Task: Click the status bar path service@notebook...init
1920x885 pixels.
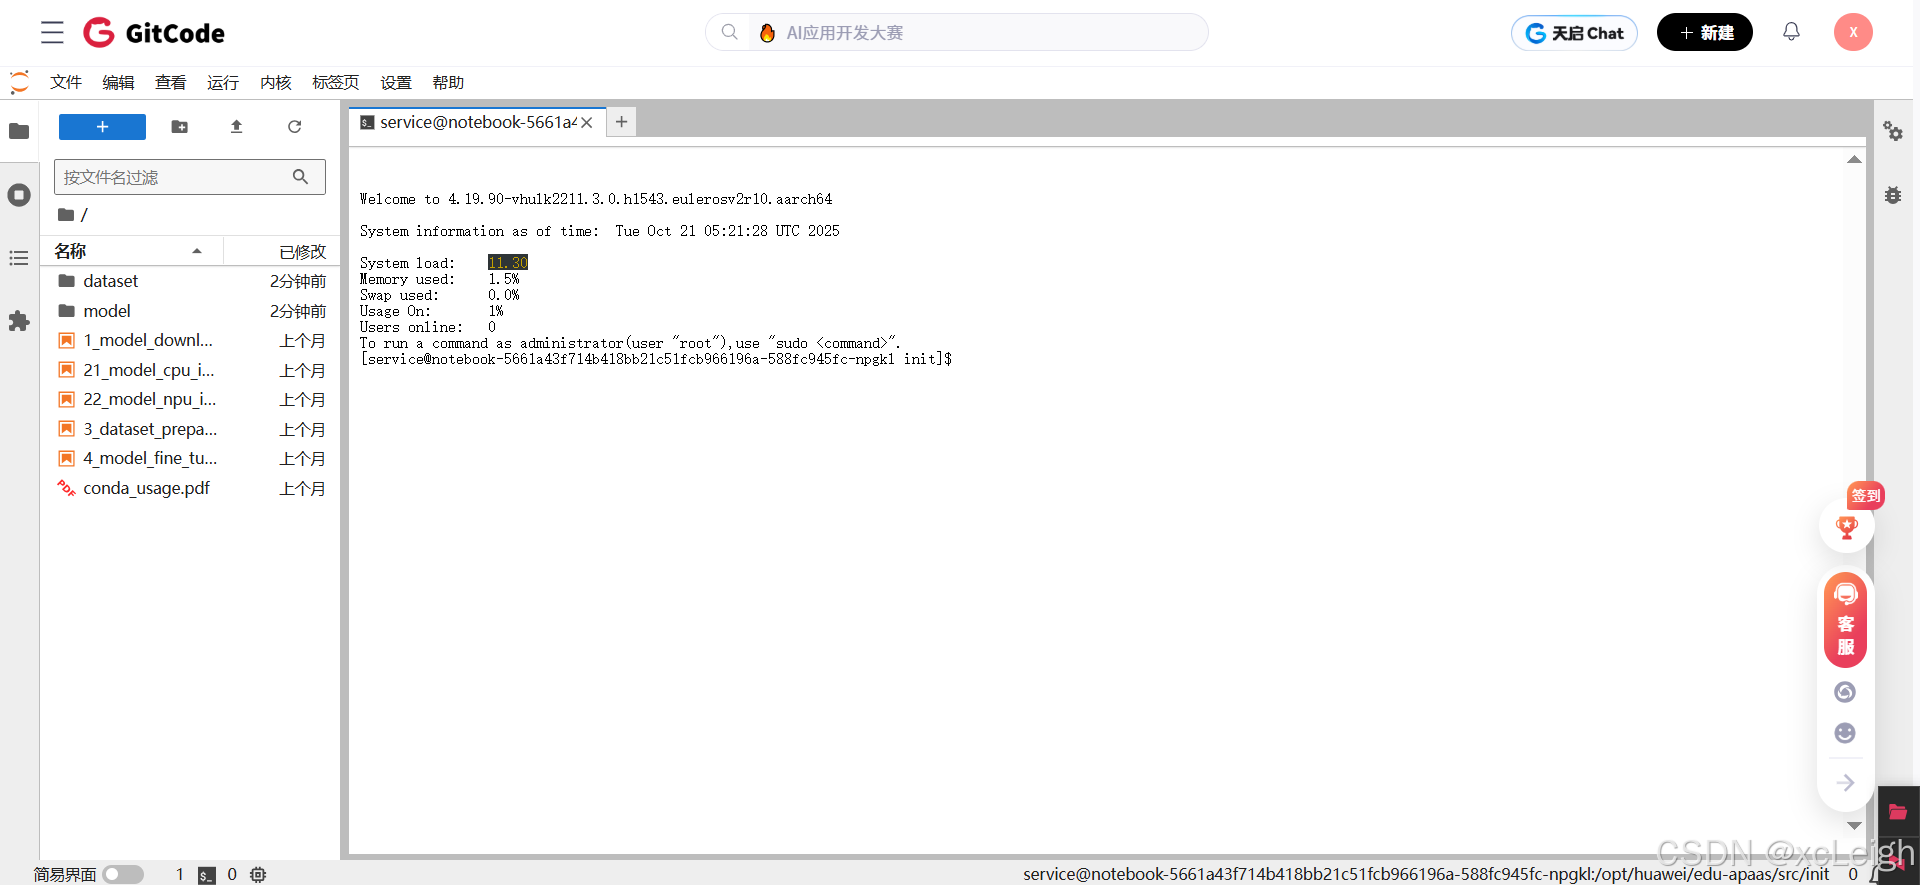Action: (1426, 874)
